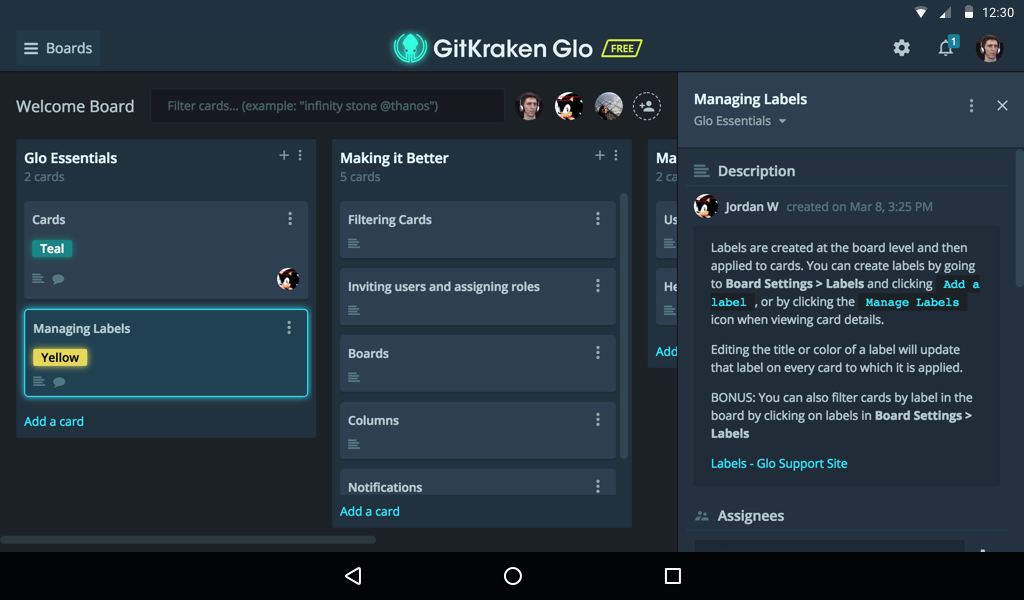The width and height of the screenshot is (1024, 600).
Task: Click the assignee avatar on the Cards card
Action: point(288,279)
